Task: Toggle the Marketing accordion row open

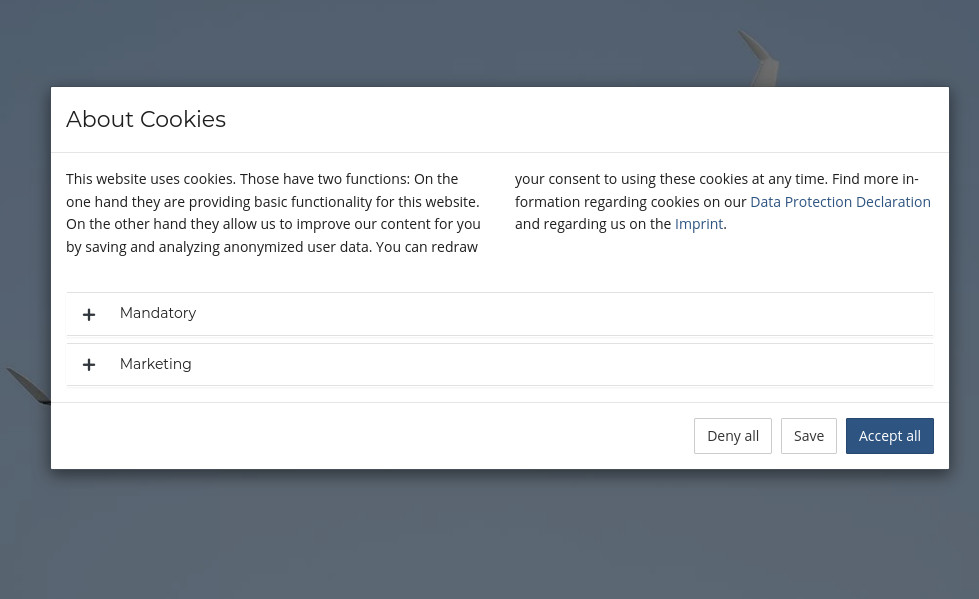Action: 499,364
